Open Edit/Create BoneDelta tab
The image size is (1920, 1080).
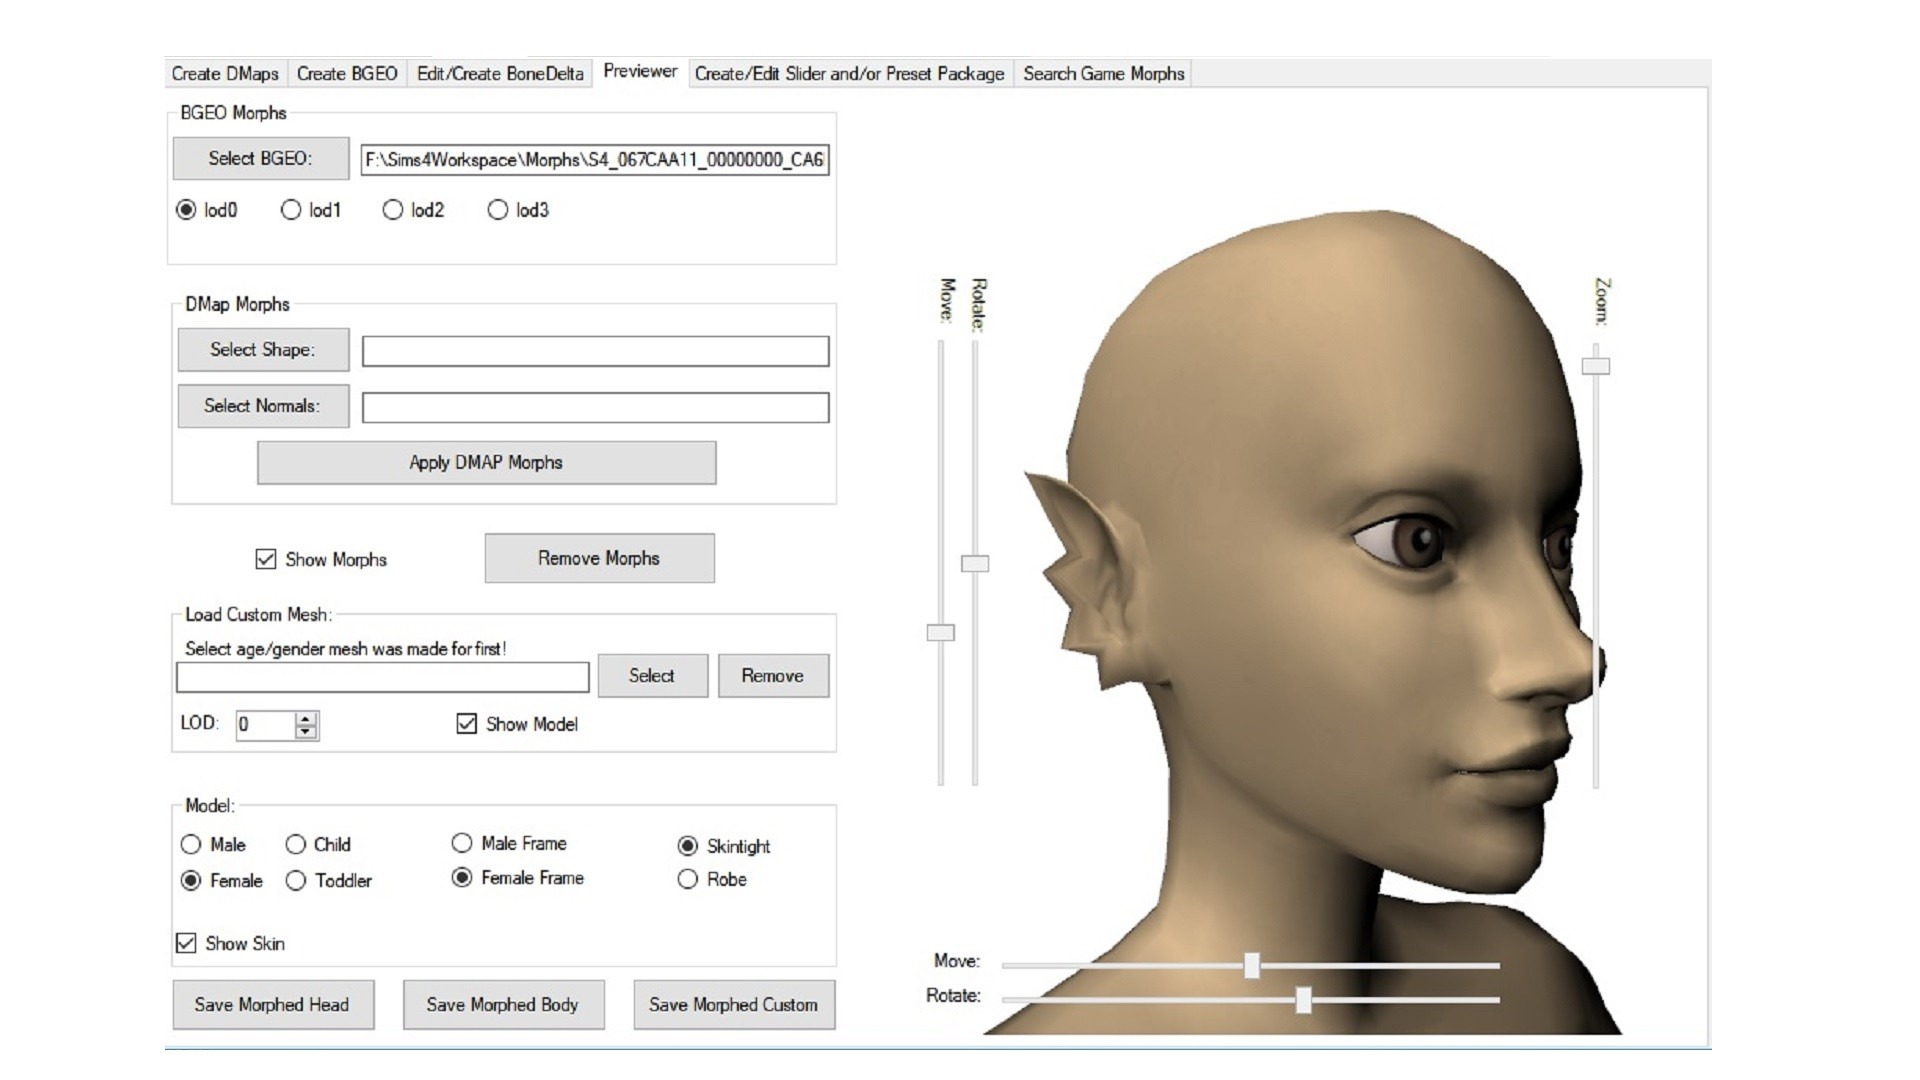click(x=500, y=74)
